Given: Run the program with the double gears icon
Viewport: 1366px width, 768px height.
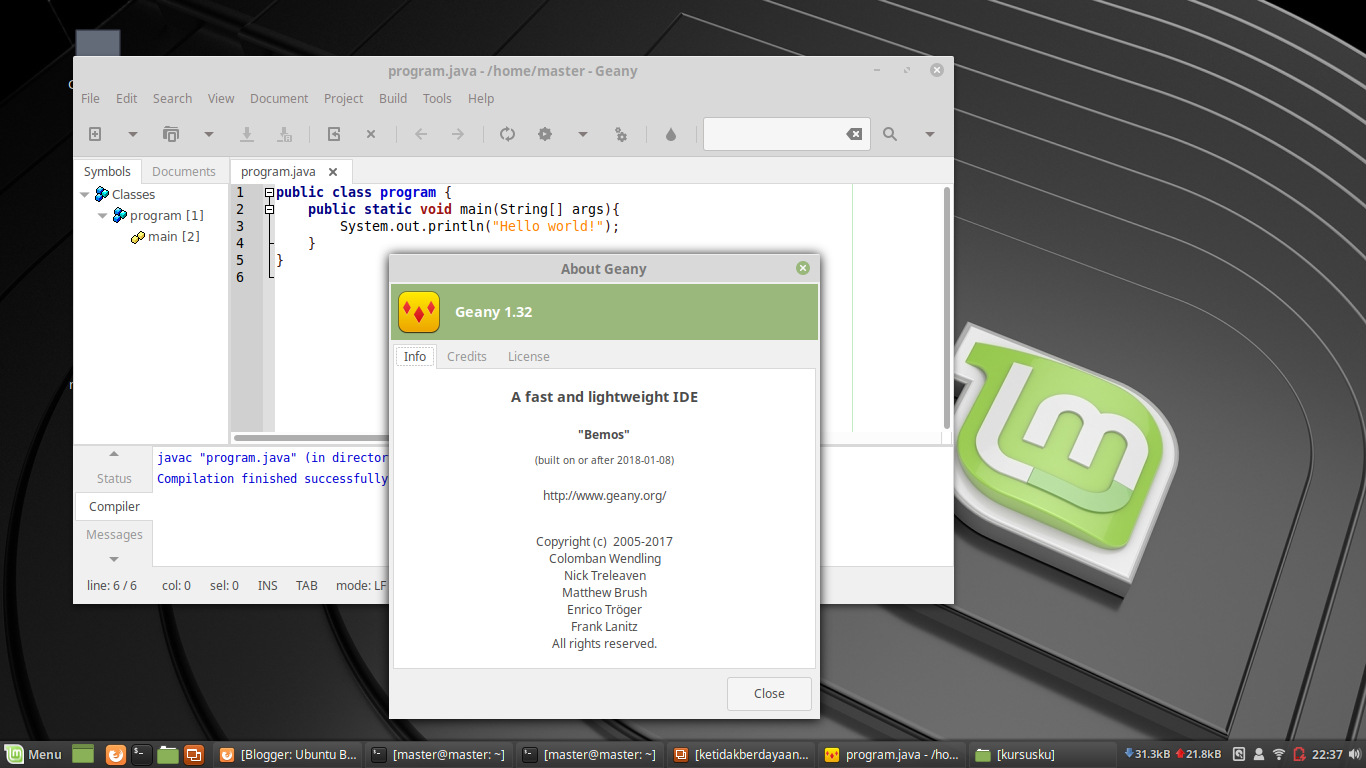Looking at the screenshot, I should tap(621, 134).
